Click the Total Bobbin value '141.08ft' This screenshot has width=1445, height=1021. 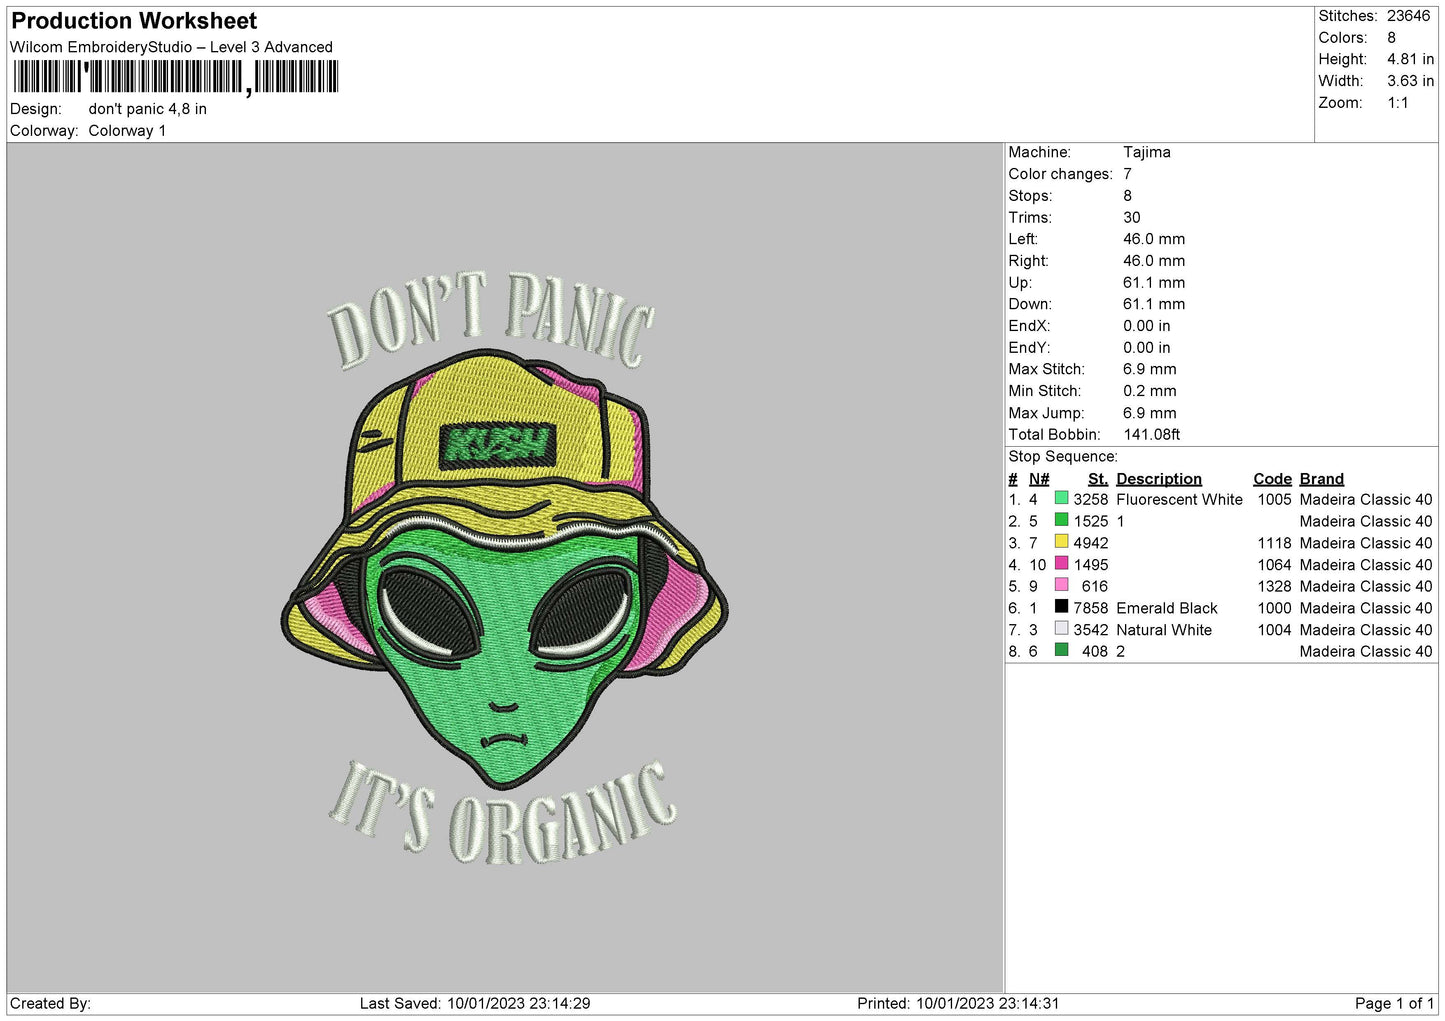1151,434
